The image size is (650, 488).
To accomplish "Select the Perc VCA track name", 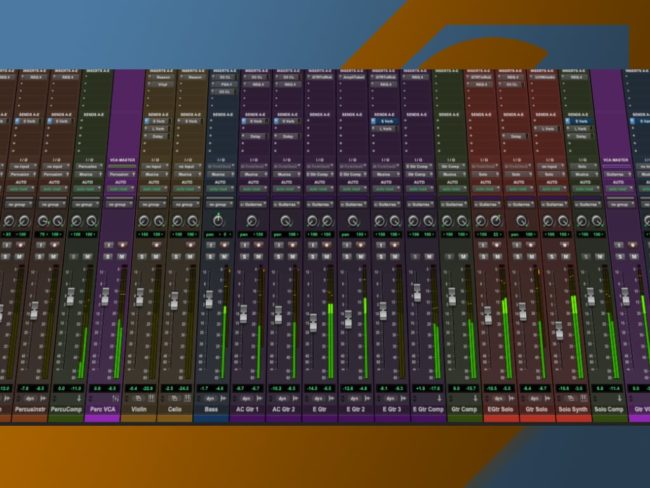I will pyautogui.click(x=102, y=409).
